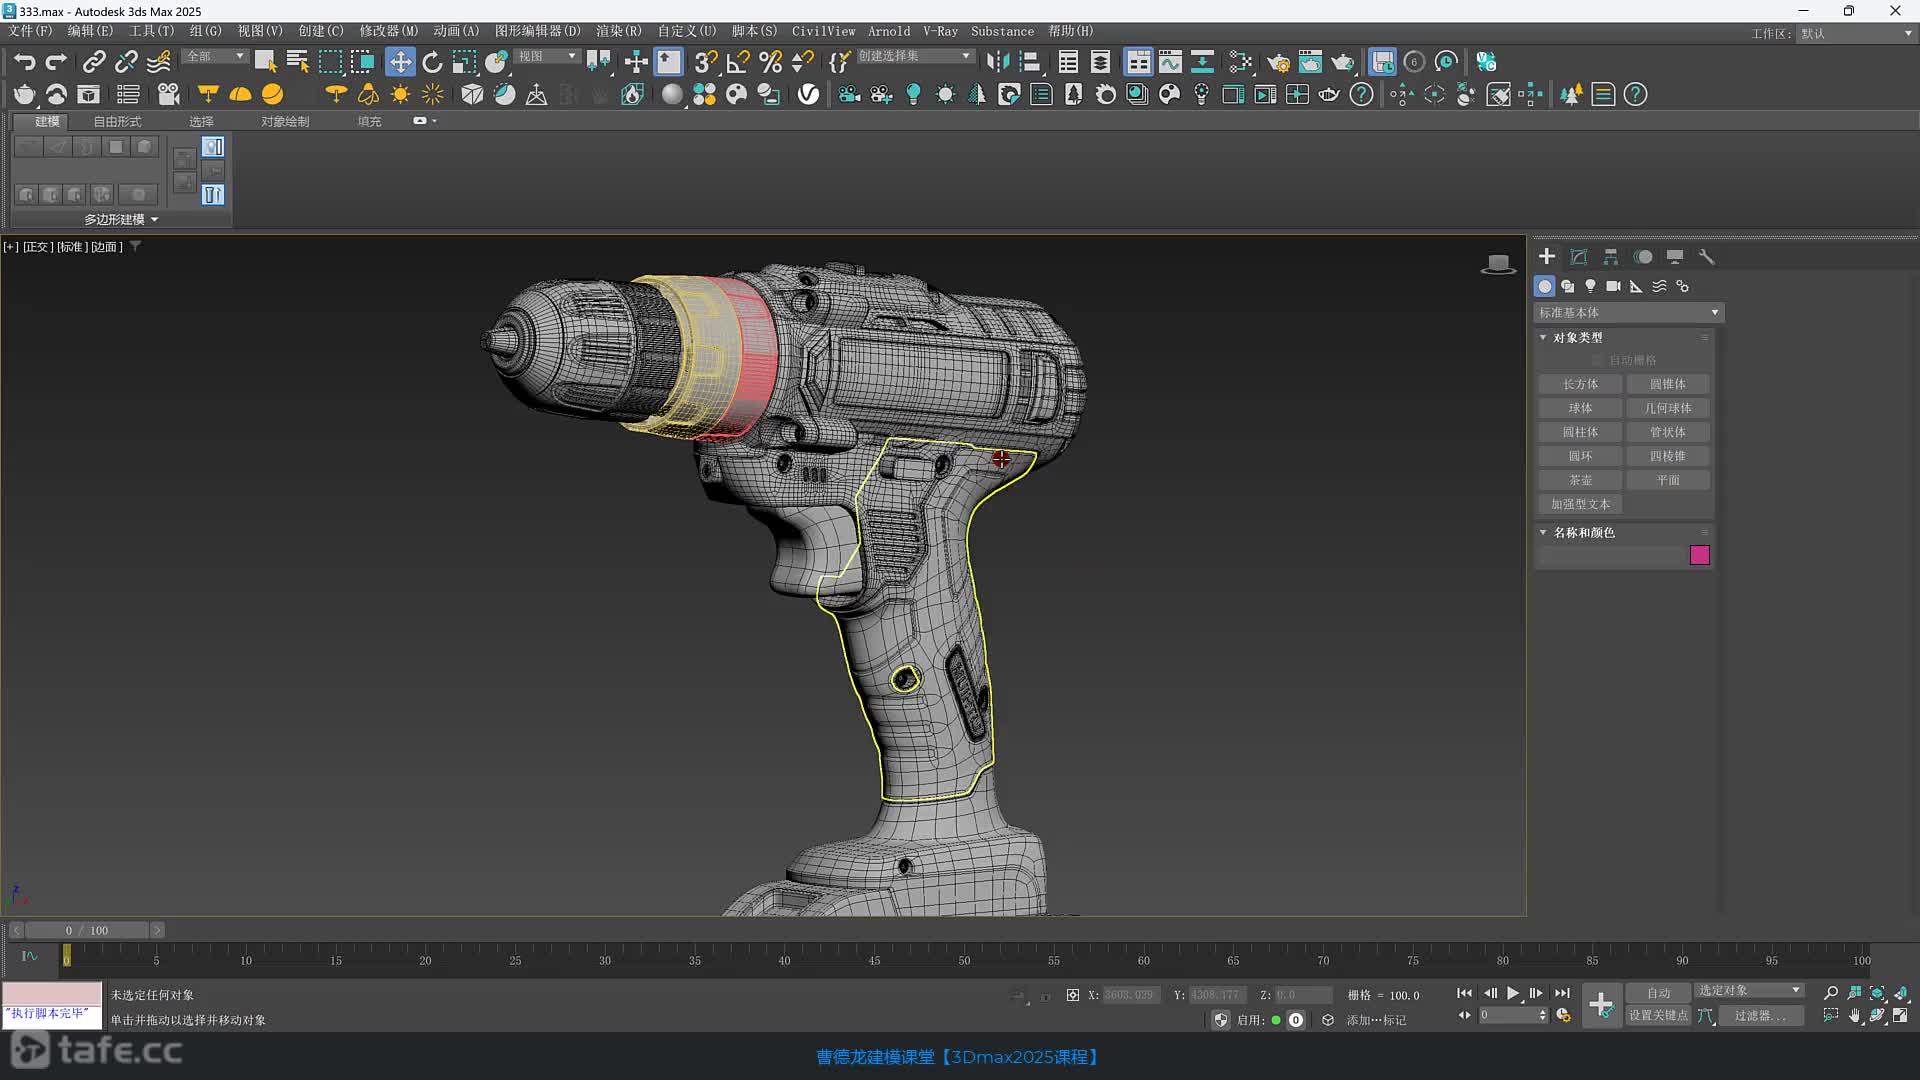Click the V-Ray sun light icon
The width and height of the screenshot is (1920, 1080).
click(x=400, y=94)
